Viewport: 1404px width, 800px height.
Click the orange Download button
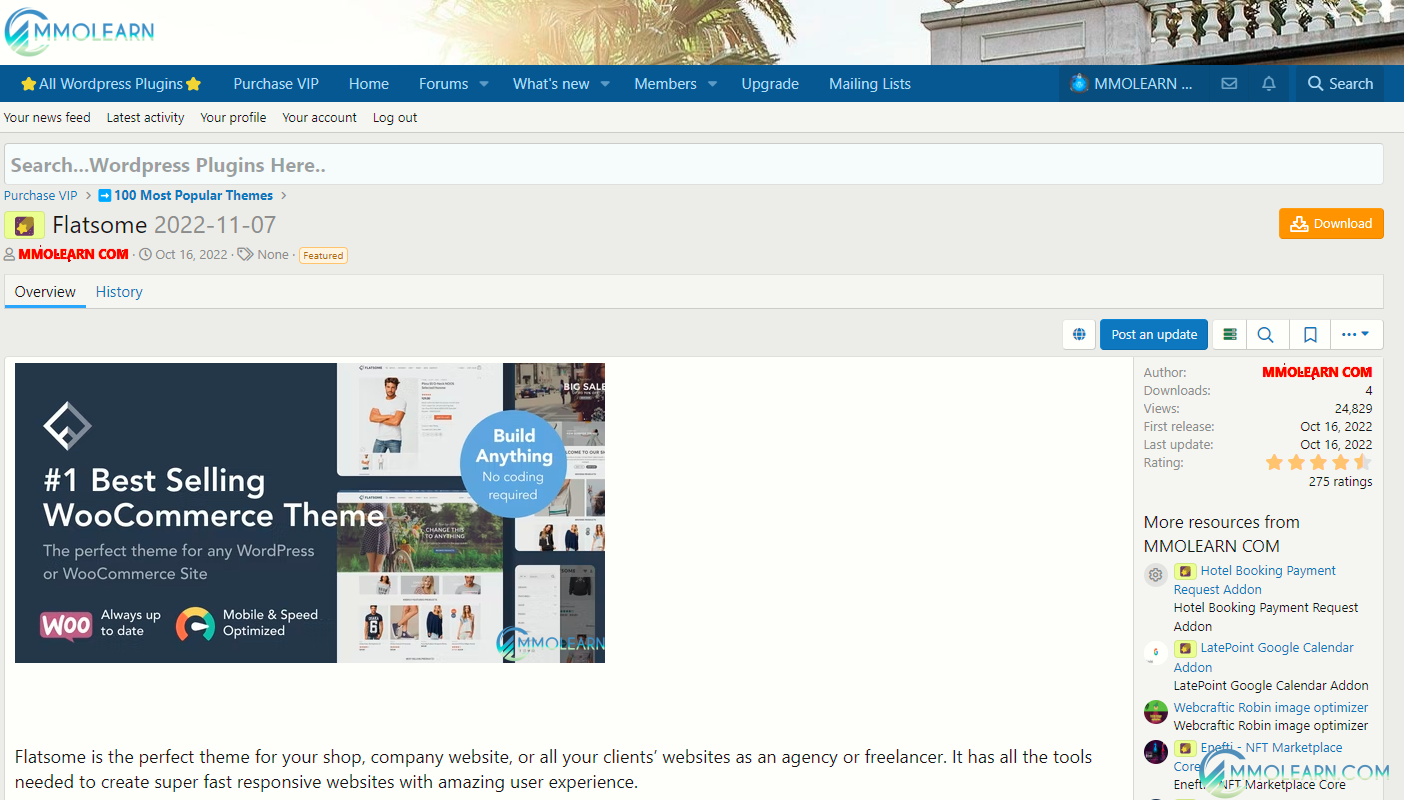[1331, 224]
